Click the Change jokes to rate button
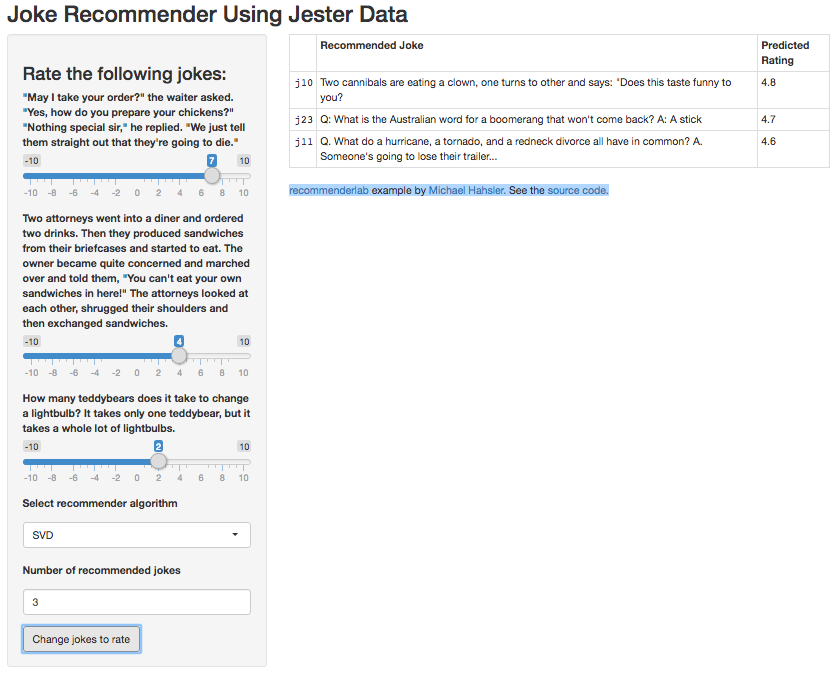This screenshot has width=838, height=673. [x=81, y=639]
